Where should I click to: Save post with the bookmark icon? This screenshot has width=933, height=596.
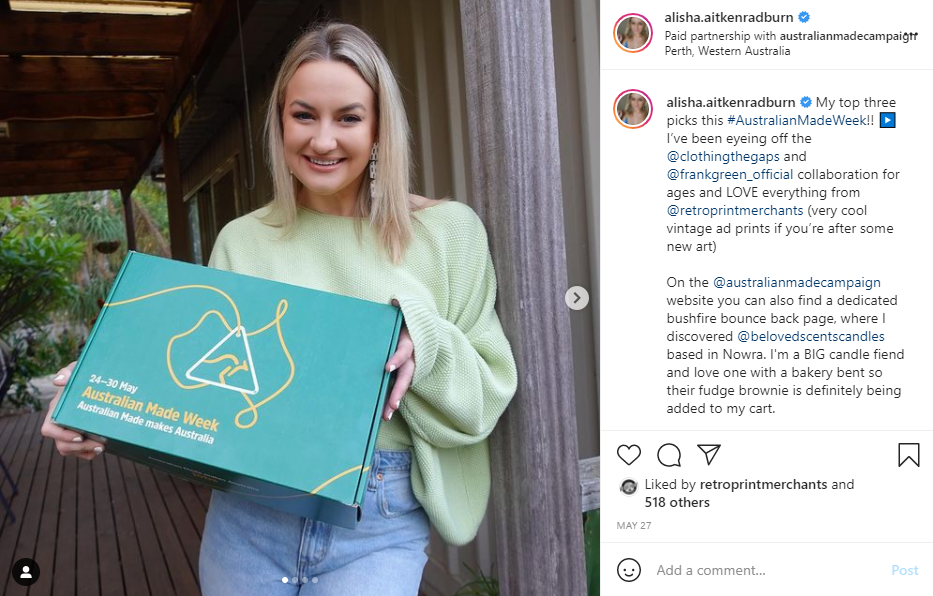(x=909, y=455)
